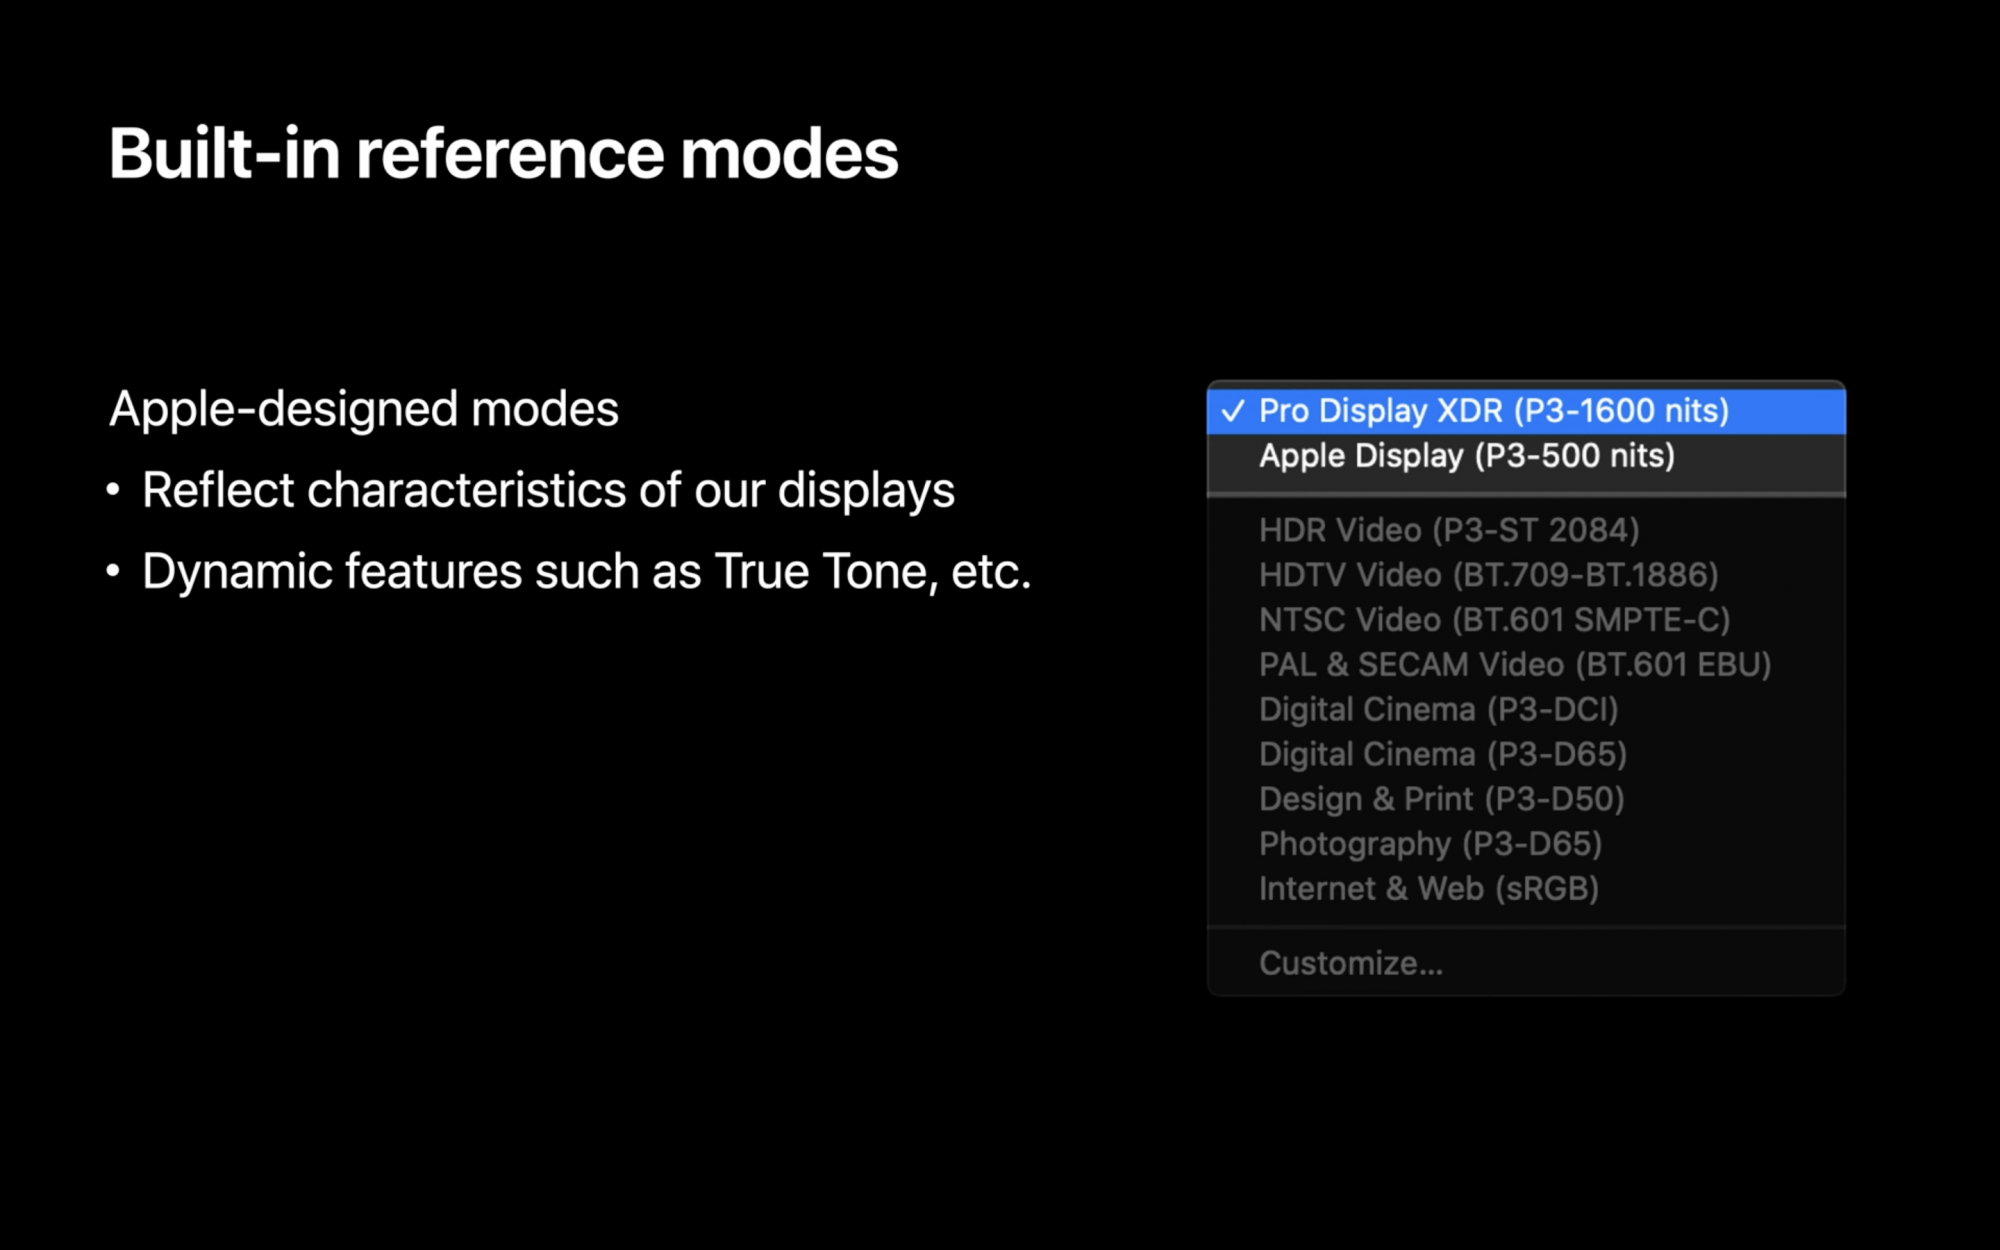Pick Design & Print (P3-D50) preset

coord(1526,799)
